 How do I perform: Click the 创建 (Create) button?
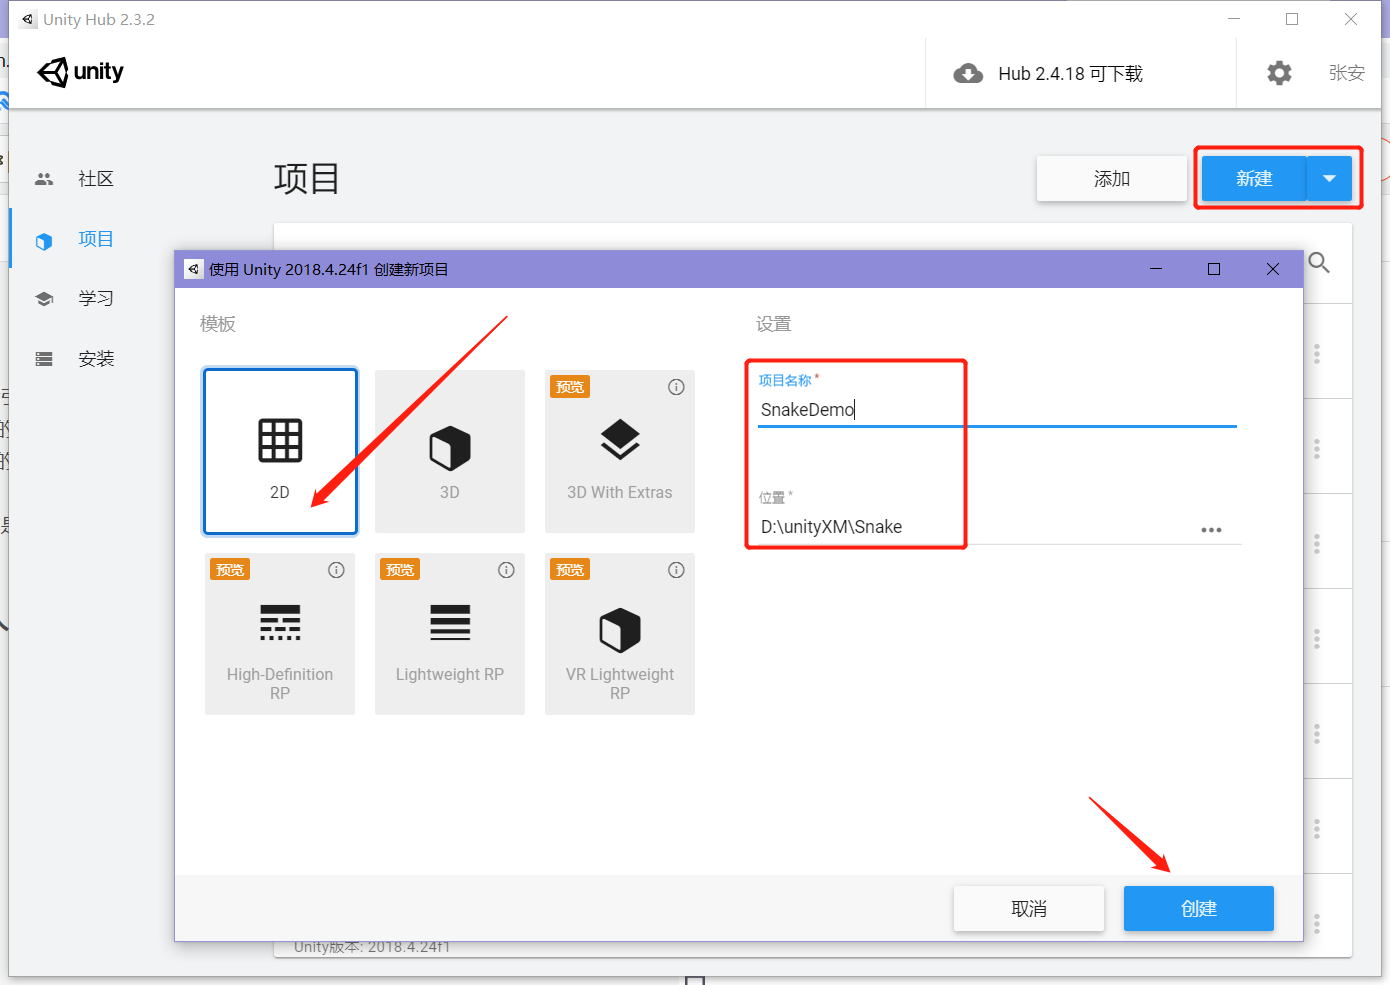1199,909
